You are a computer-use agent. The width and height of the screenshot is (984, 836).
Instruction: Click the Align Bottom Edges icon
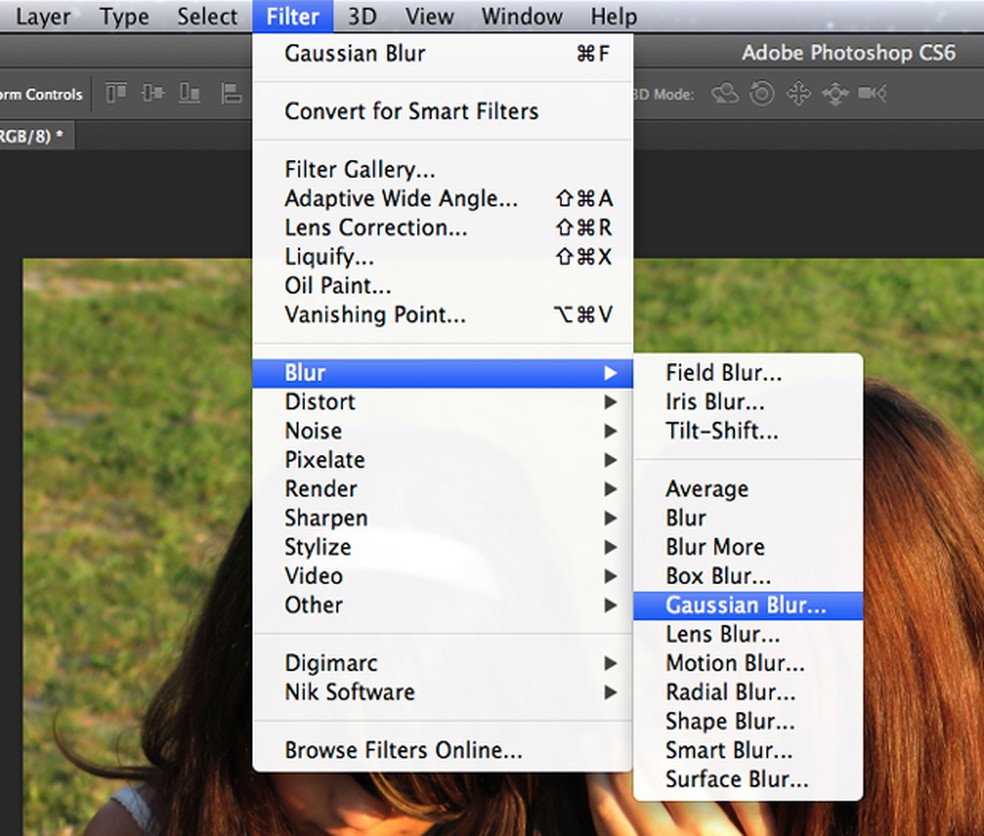coord(190,94)
